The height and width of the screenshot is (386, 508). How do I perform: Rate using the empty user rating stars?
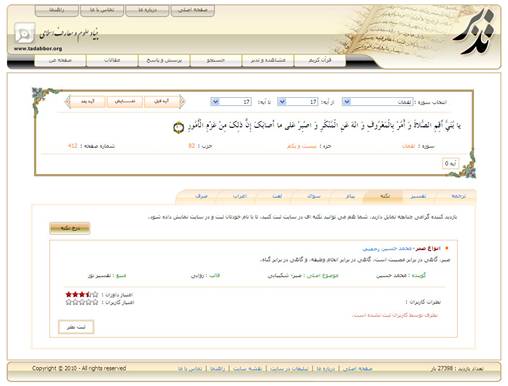point(82,302)
